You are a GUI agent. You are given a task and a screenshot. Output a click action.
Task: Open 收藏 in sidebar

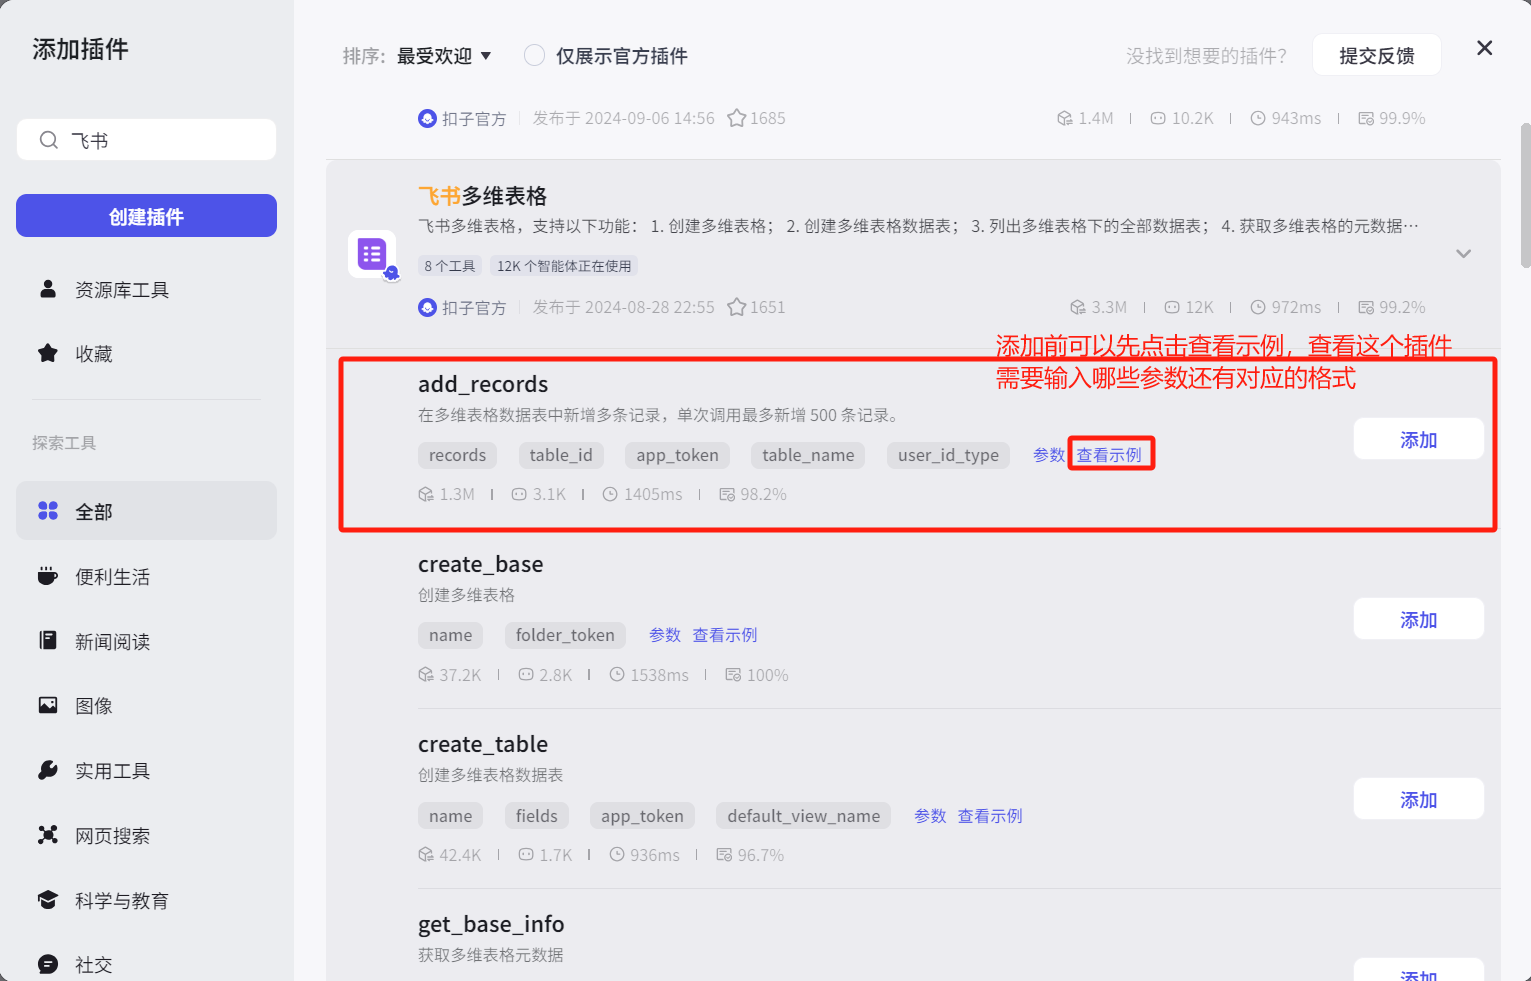coord(146,353)
